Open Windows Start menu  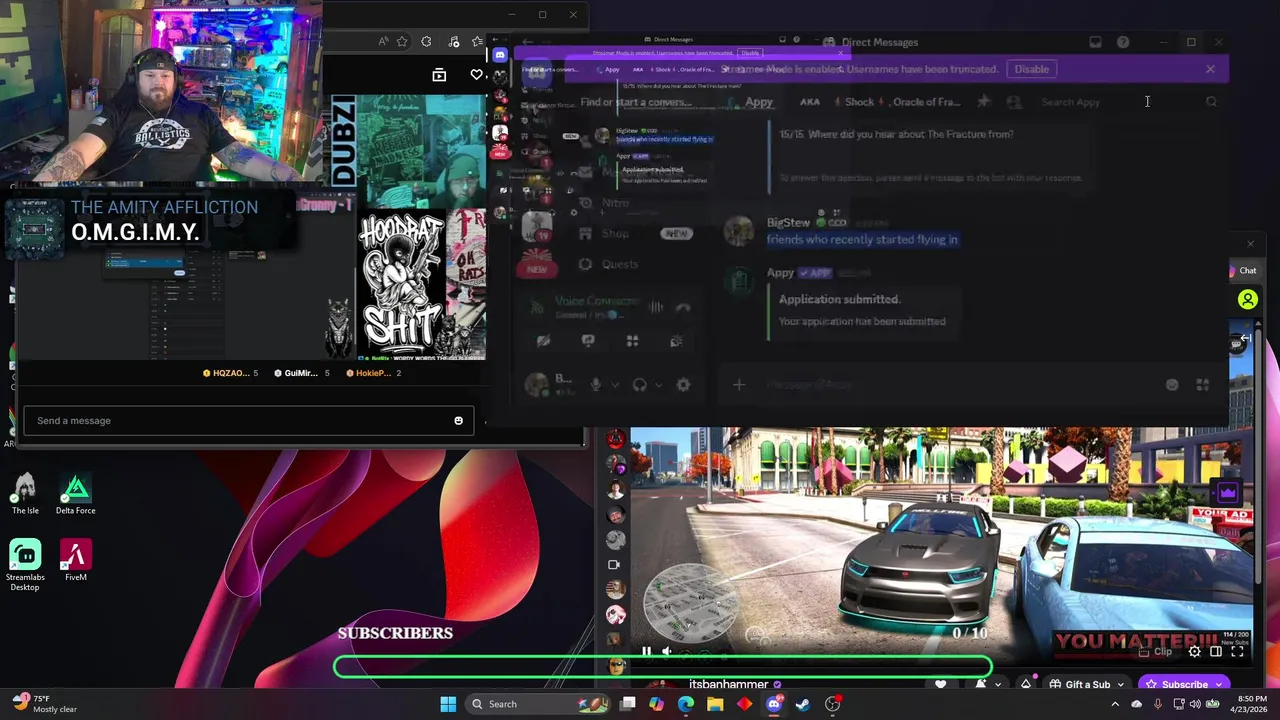coord(448,704)
